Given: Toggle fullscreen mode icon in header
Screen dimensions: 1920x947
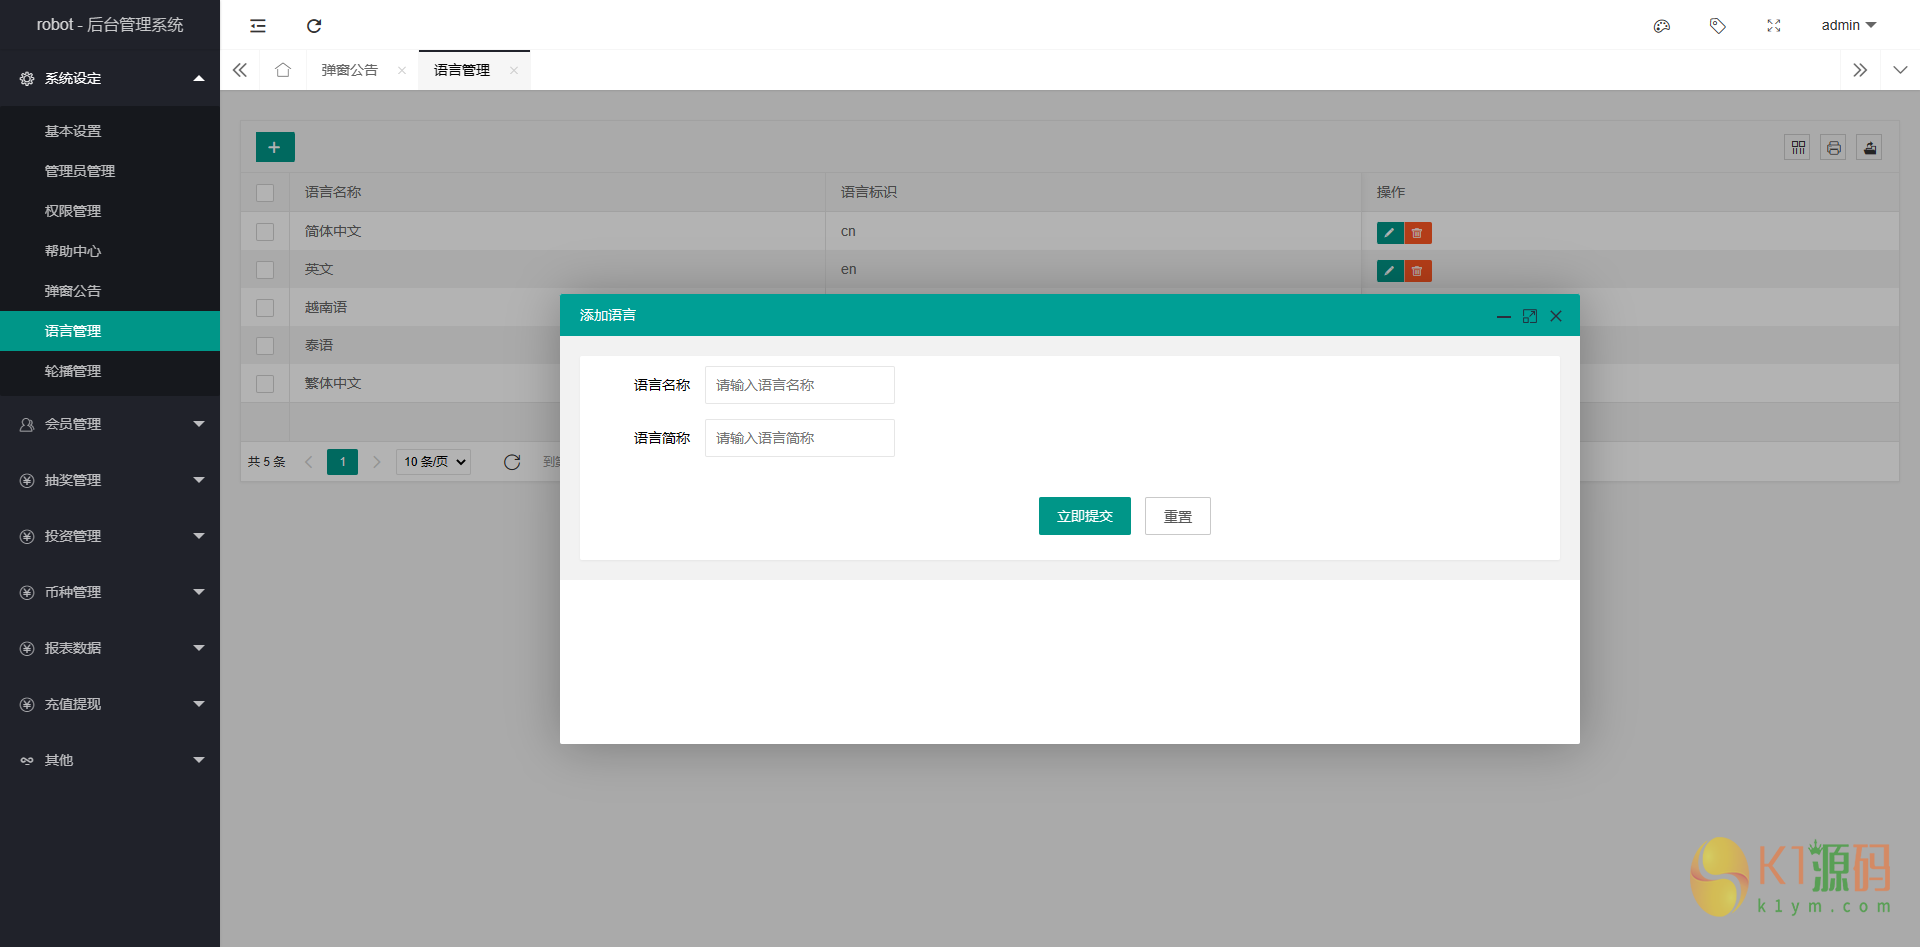Looking at the screenshot, I should 1773,26.
